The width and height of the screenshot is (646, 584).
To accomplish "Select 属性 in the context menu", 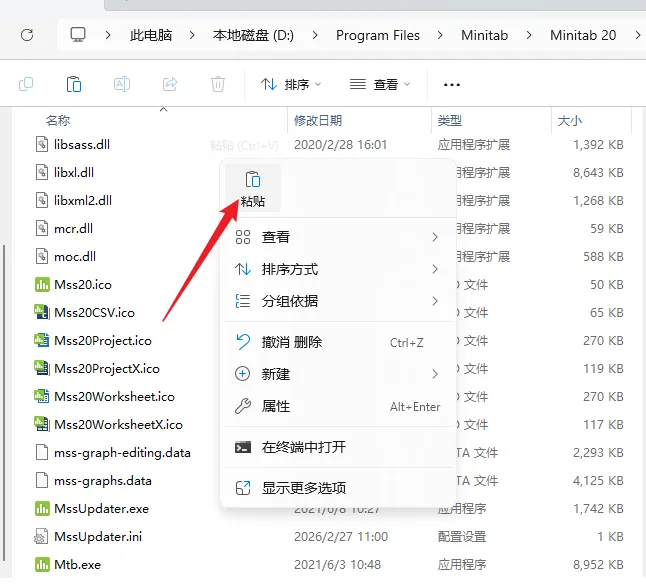I will (x=338, y=407).
